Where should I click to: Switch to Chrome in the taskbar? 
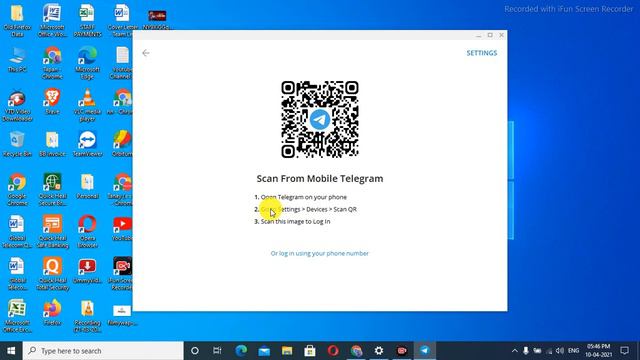point(356,351)
